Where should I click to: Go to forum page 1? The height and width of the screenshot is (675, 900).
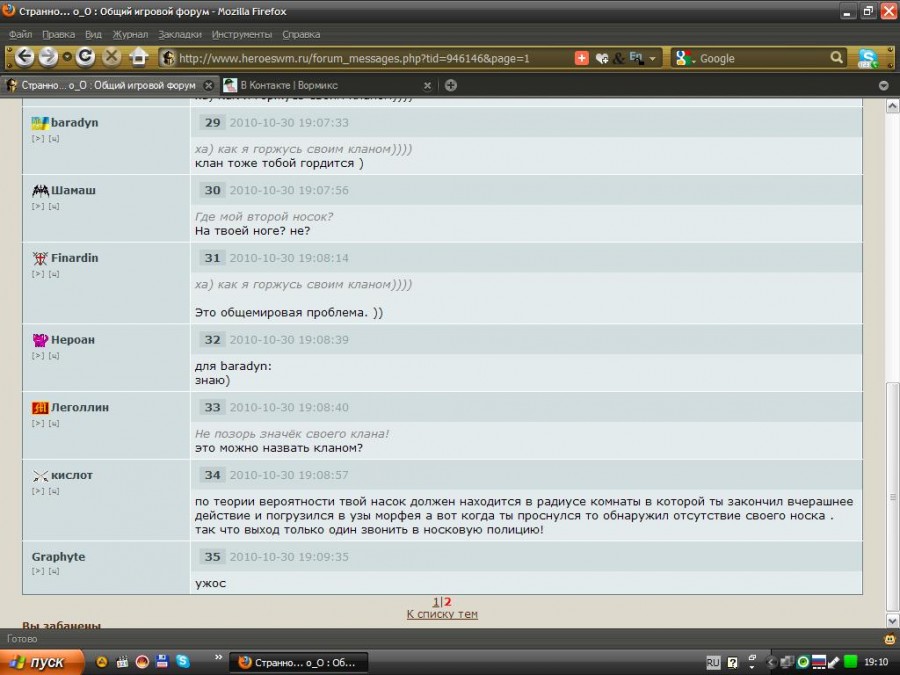[x=436, y=602]
